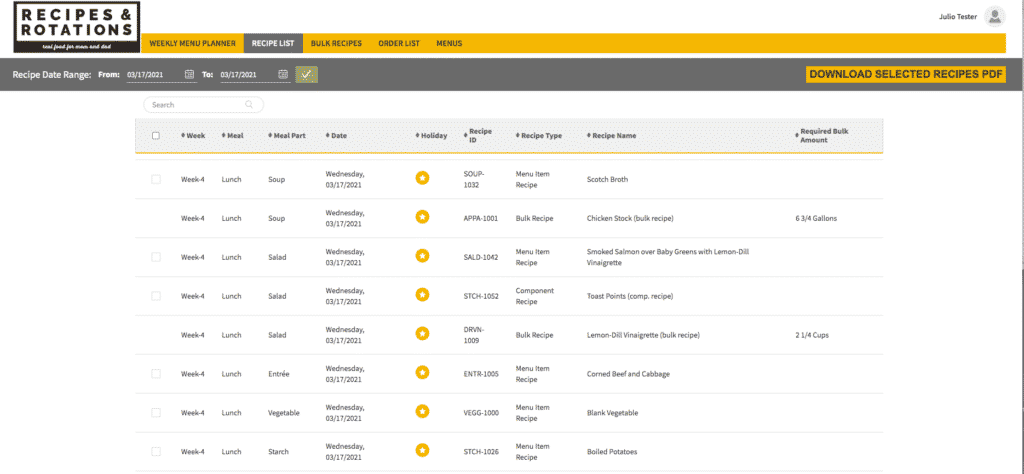
Task: Click the Scotch Broth recipe name
Action: (607, 179)
